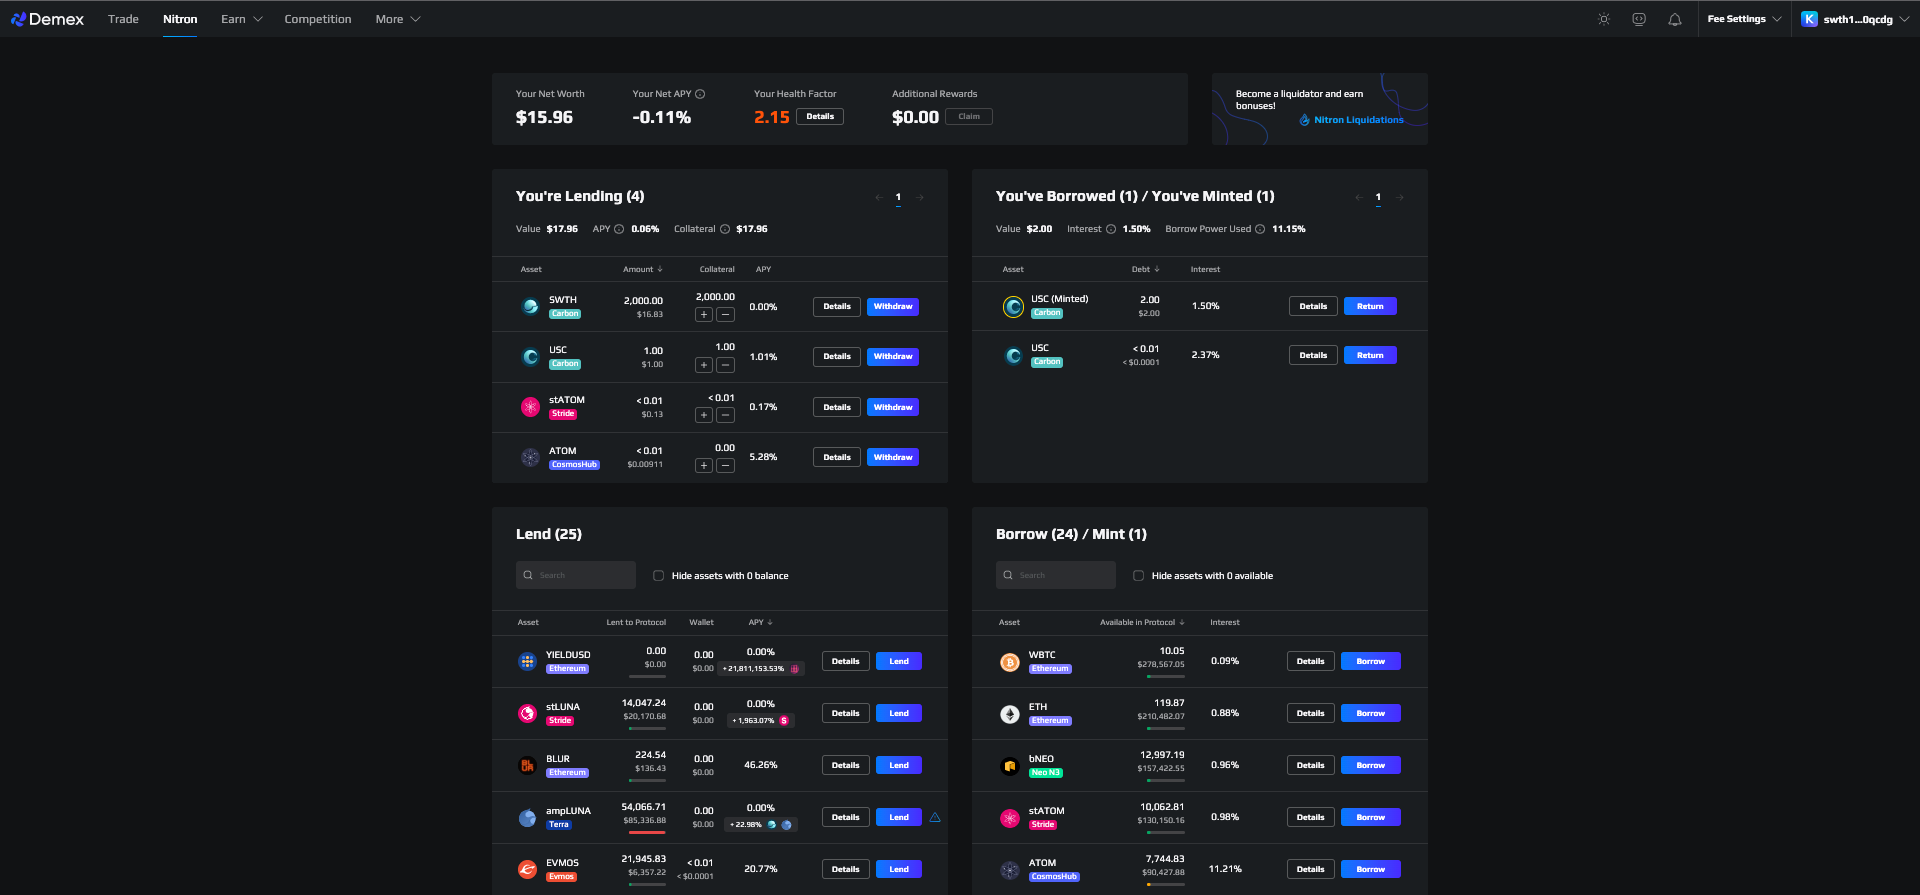Click the WBTC bitcoin icon
The image size is (1920, 895).
point(1010,661)
